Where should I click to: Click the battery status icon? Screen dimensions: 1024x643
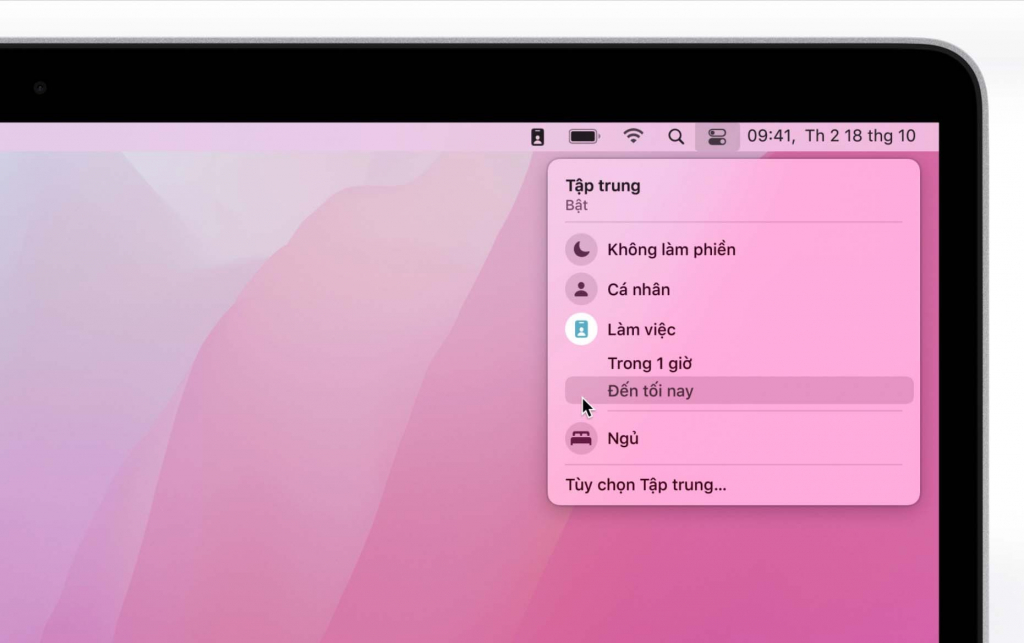coord(584,136)
